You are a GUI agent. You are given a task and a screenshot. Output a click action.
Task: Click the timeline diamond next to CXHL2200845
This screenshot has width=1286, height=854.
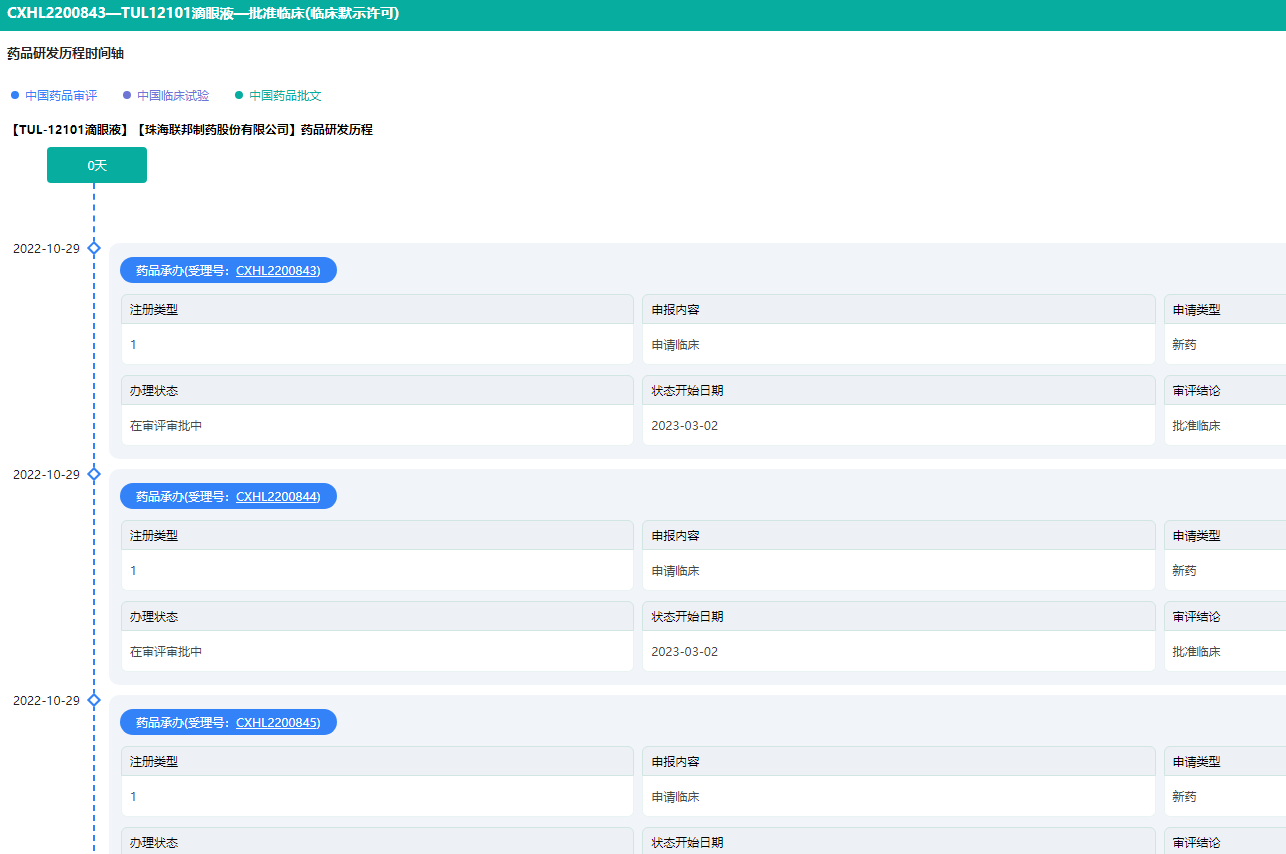pos(94,700)
